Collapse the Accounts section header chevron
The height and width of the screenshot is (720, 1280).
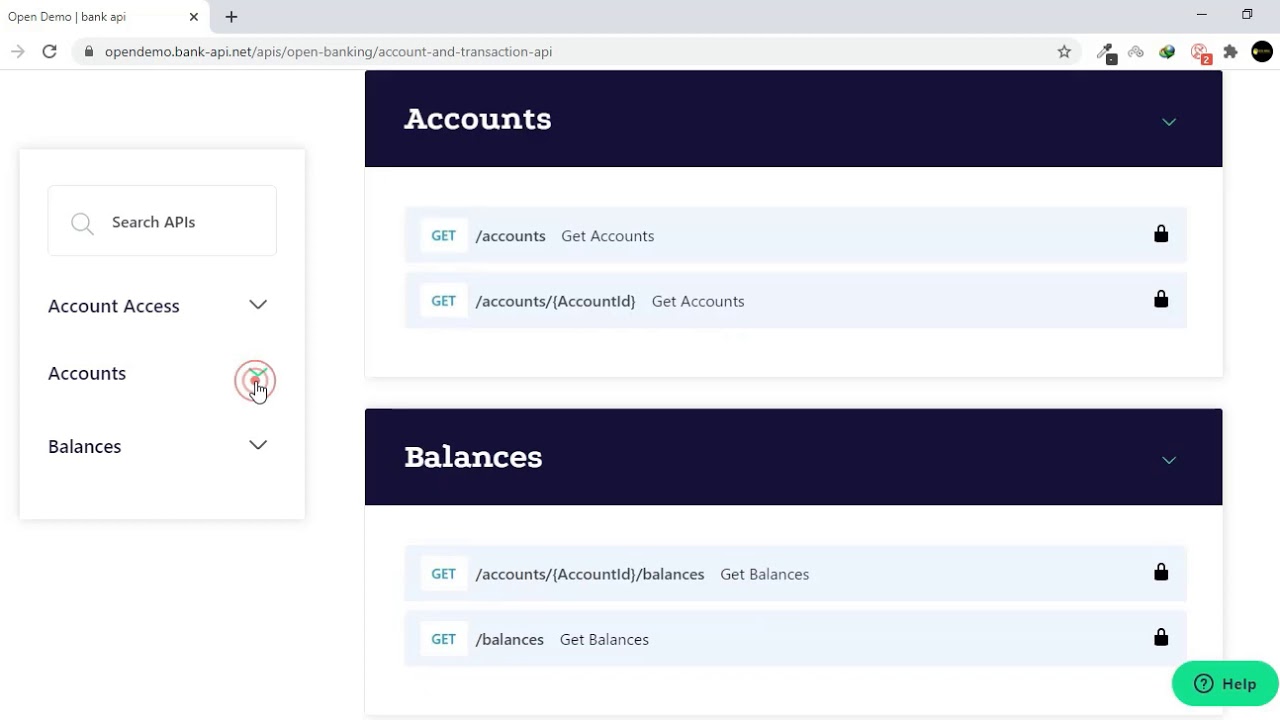1169,122
